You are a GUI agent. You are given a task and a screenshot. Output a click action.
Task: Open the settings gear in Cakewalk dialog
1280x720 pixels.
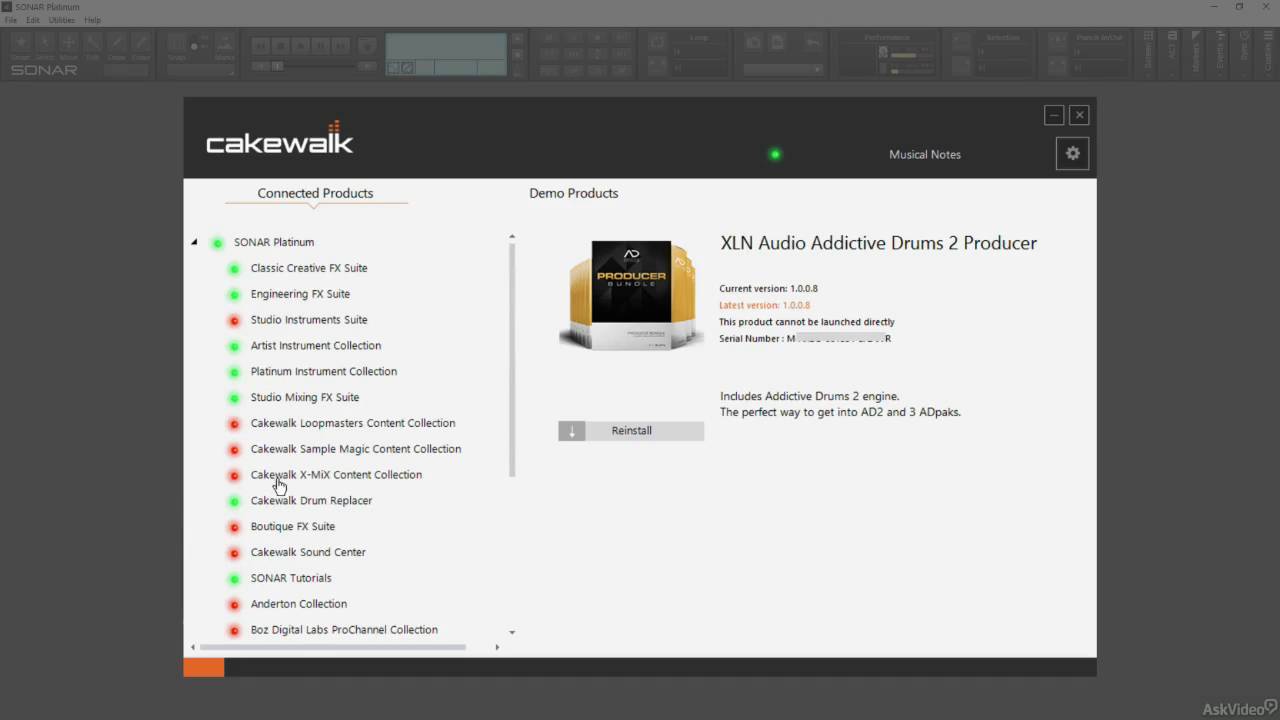1072,153
